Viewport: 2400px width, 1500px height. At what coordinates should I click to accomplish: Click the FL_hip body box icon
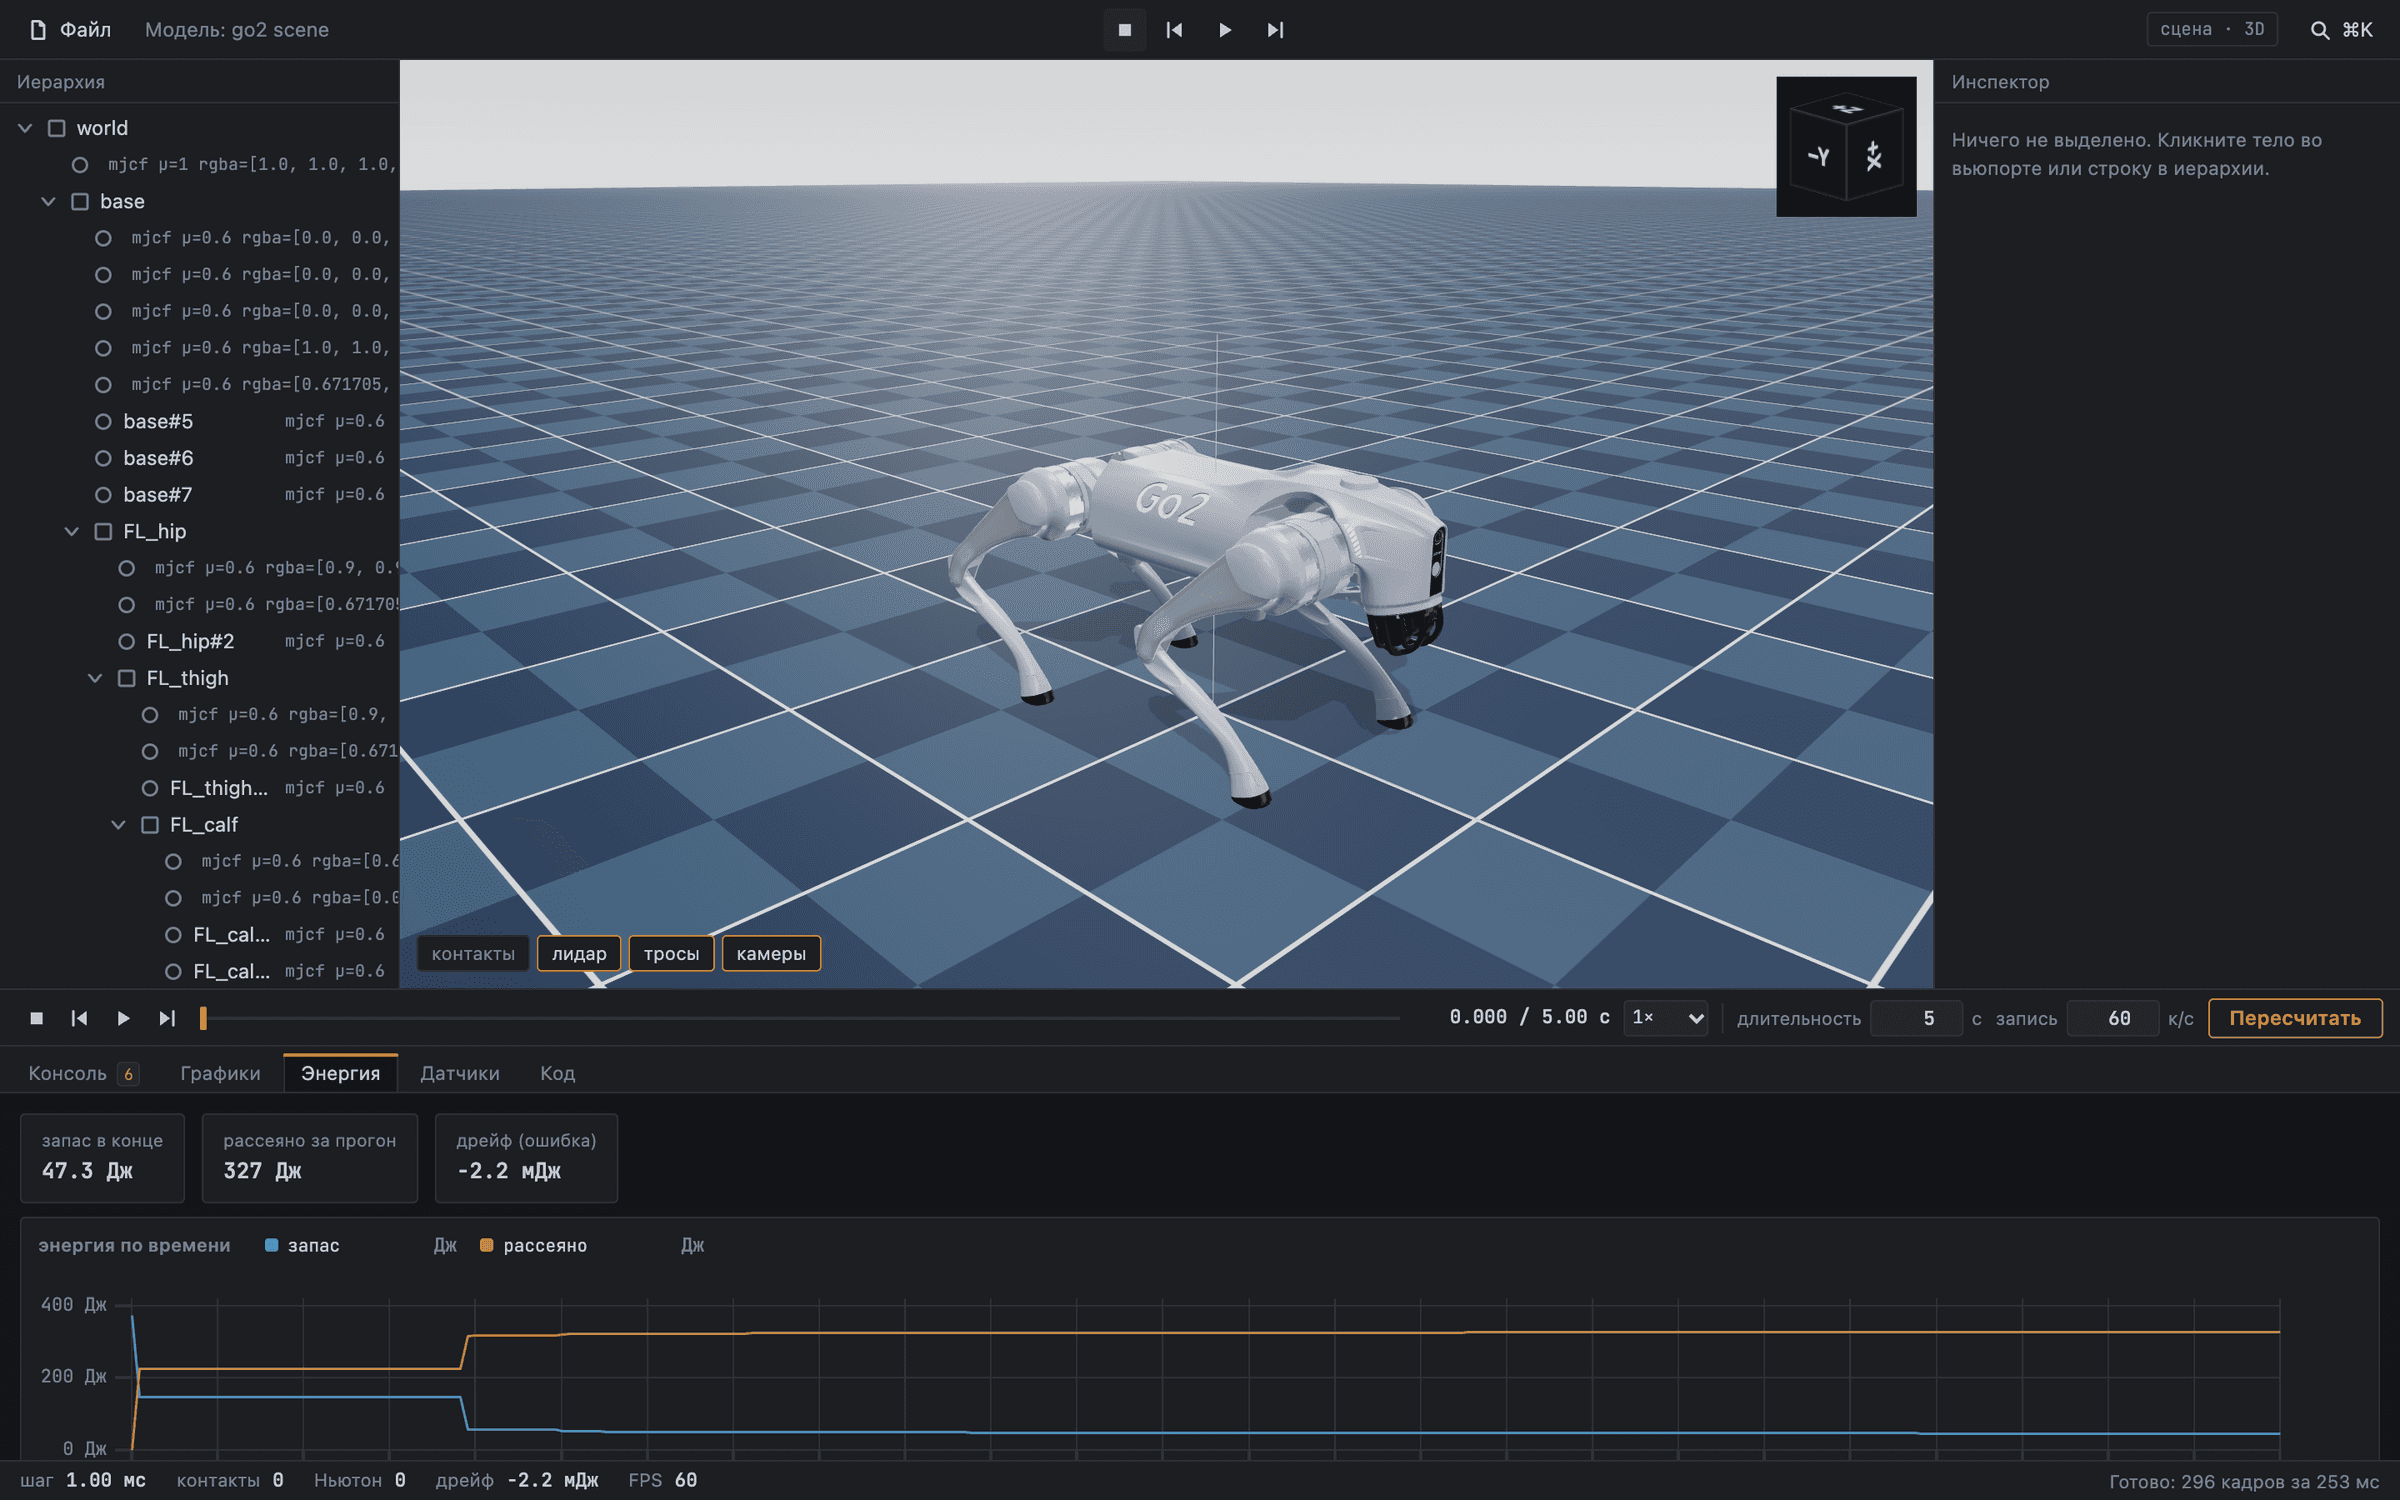(103, 532)
